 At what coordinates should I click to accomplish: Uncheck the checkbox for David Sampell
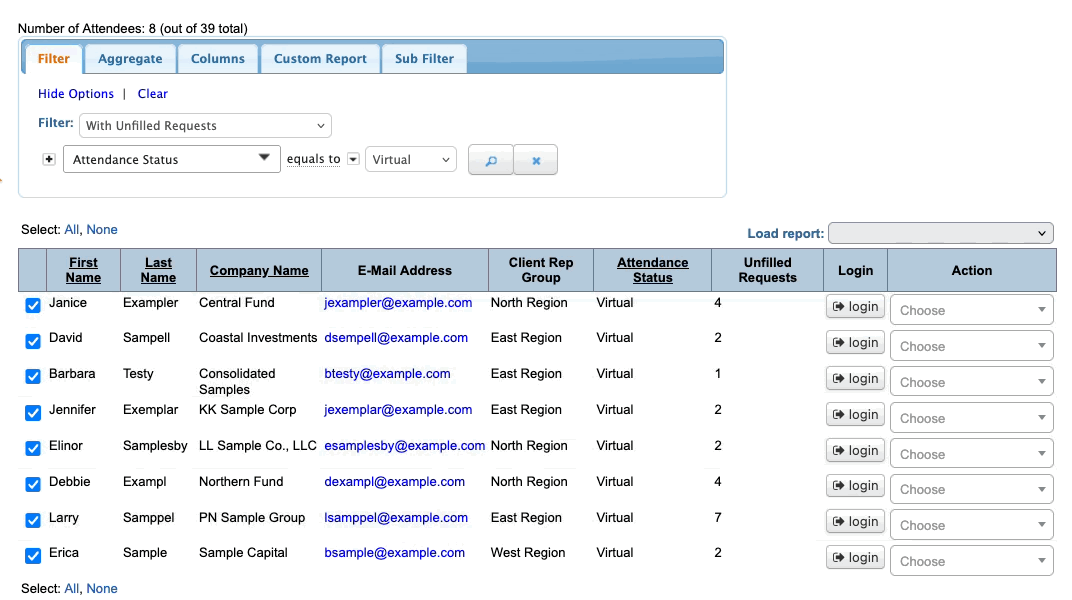[x=33, y=342]
